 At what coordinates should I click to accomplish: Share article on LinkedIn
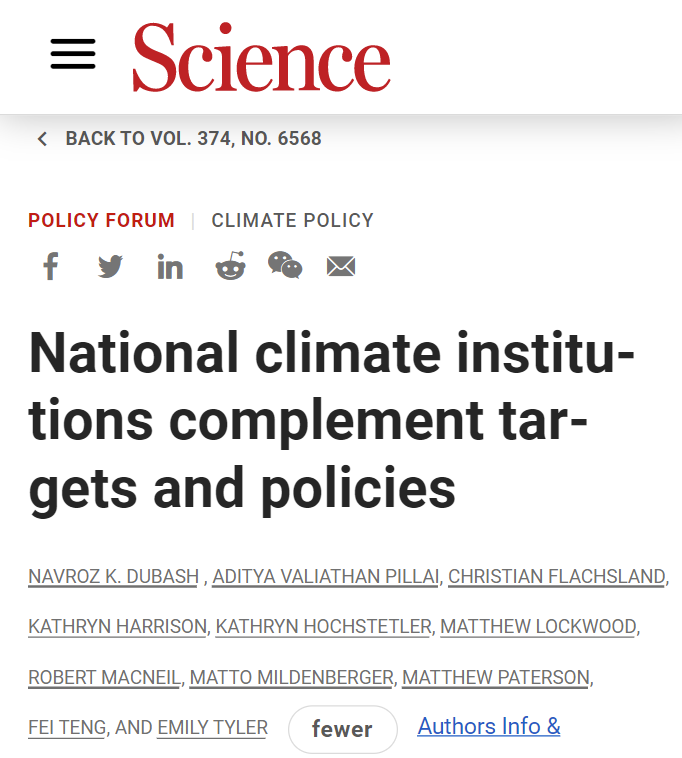tap(170, 266)
